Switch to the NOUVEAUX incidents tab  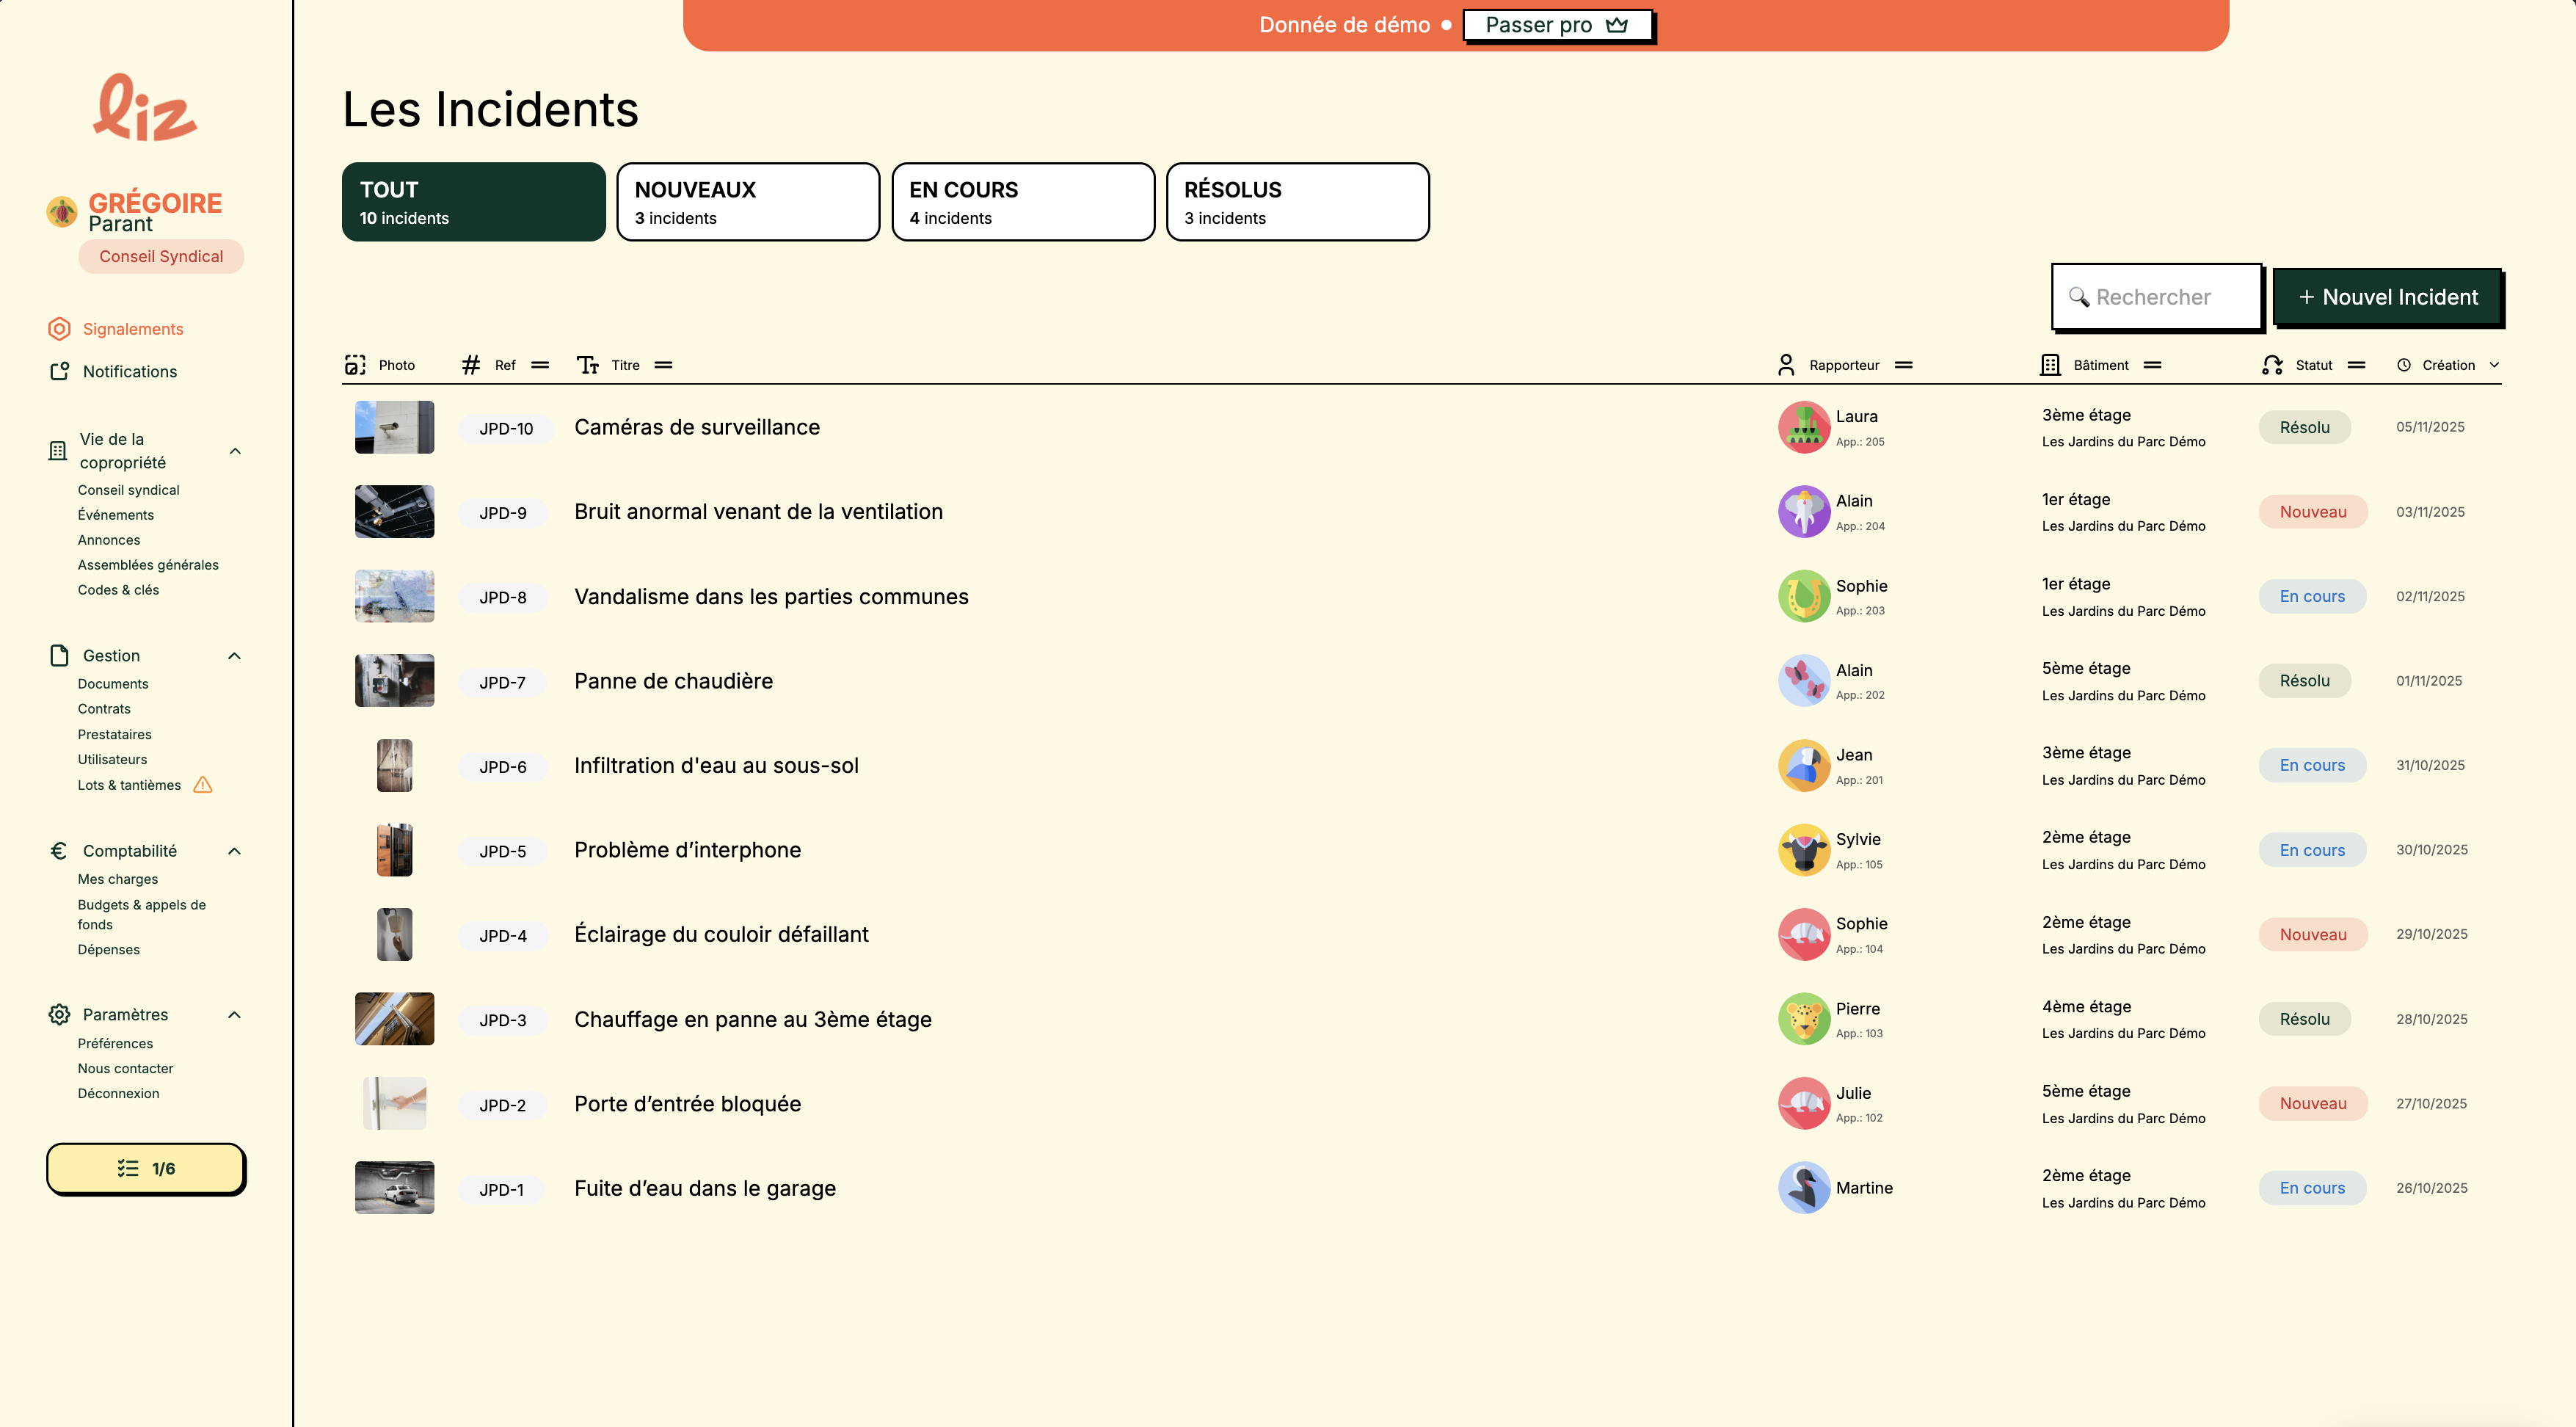748,202
